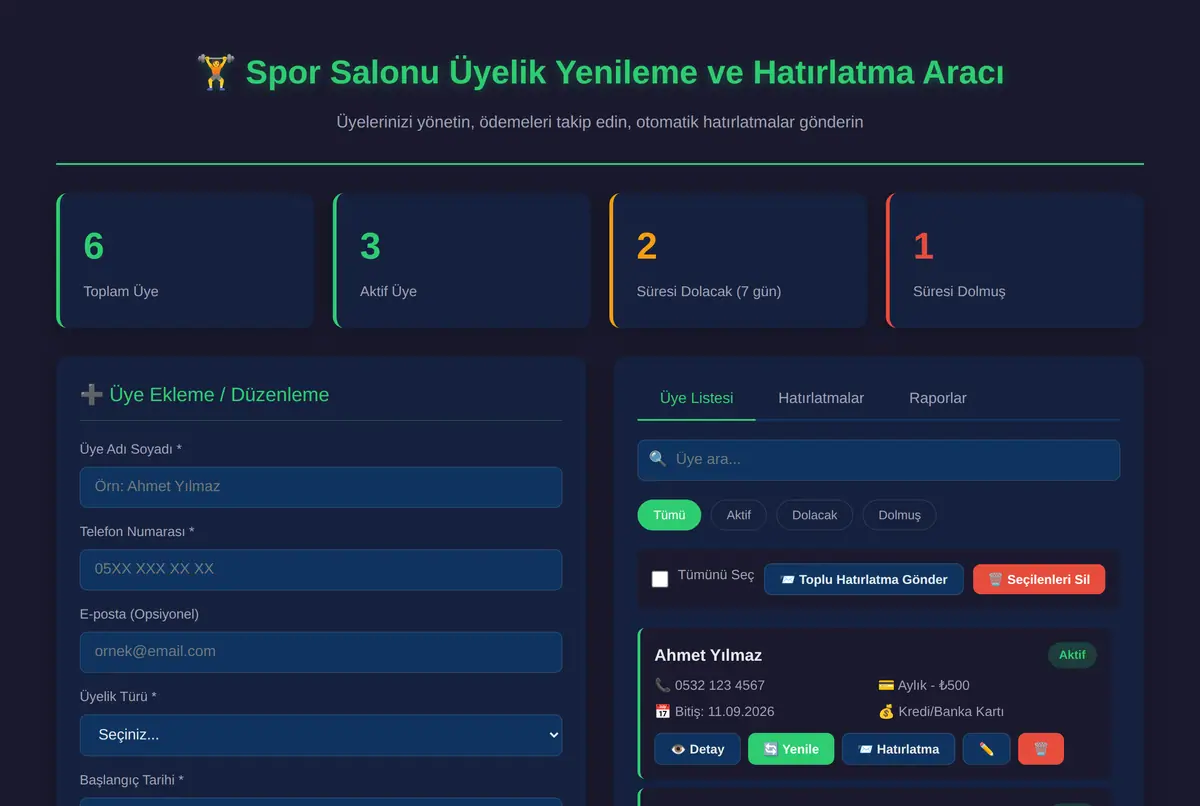1200x806 pixels.
Task: Filter members by Dolacak
Action: click(x=815, y=515)
